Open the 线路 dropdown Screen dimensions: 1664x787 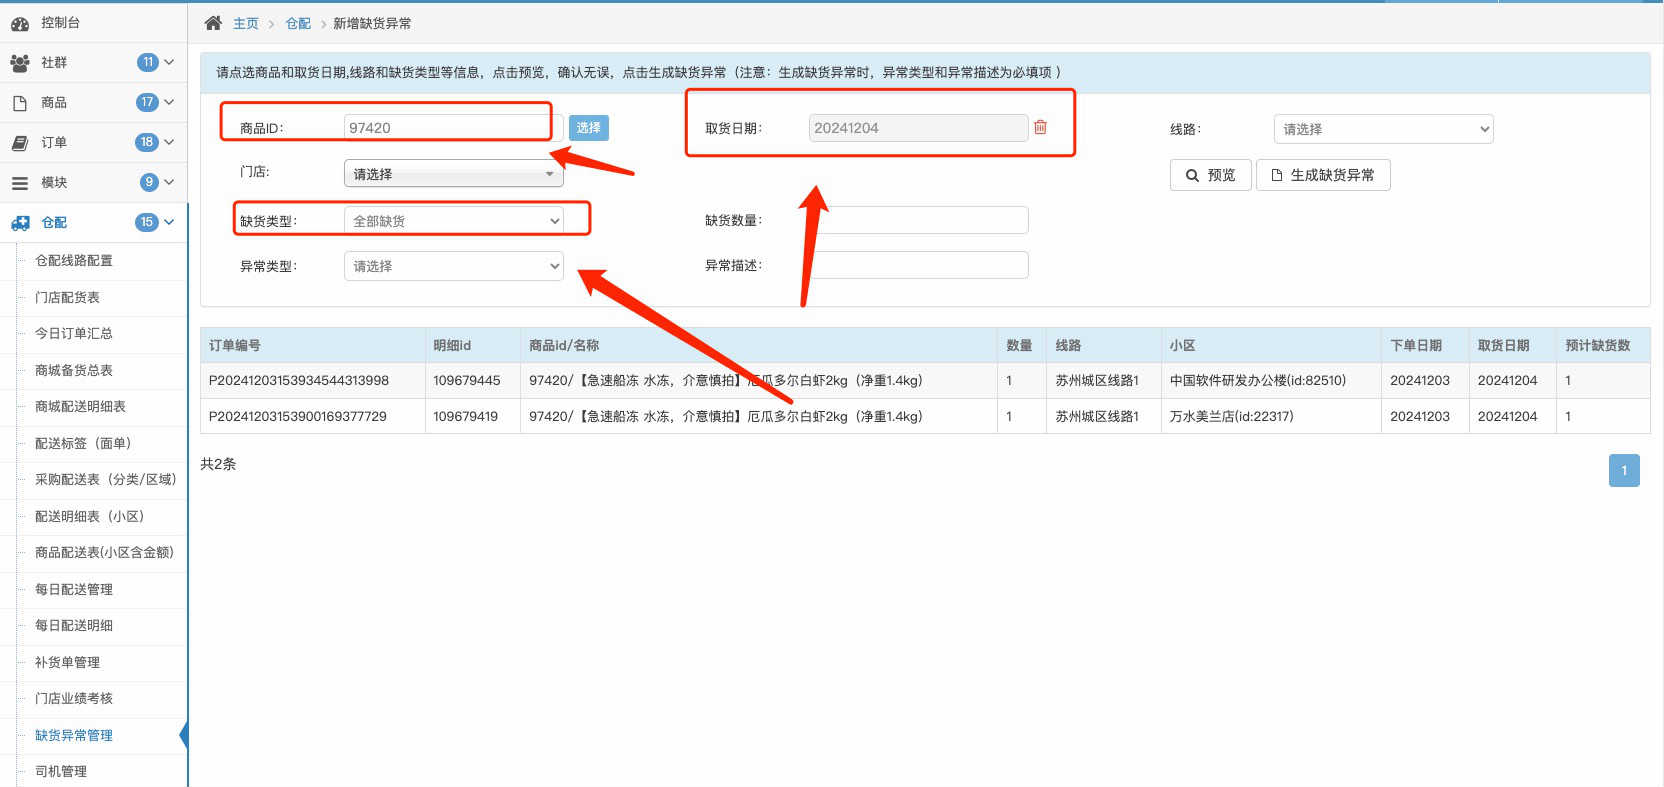point(1383,129)
